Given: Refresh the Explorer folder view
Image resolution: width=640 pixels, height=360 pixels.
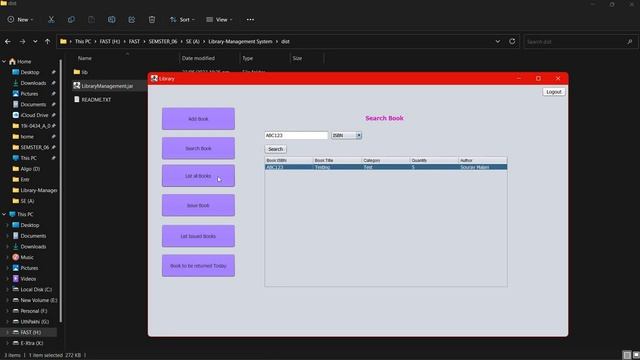Looking at the screenshot, I should [512, 42].
